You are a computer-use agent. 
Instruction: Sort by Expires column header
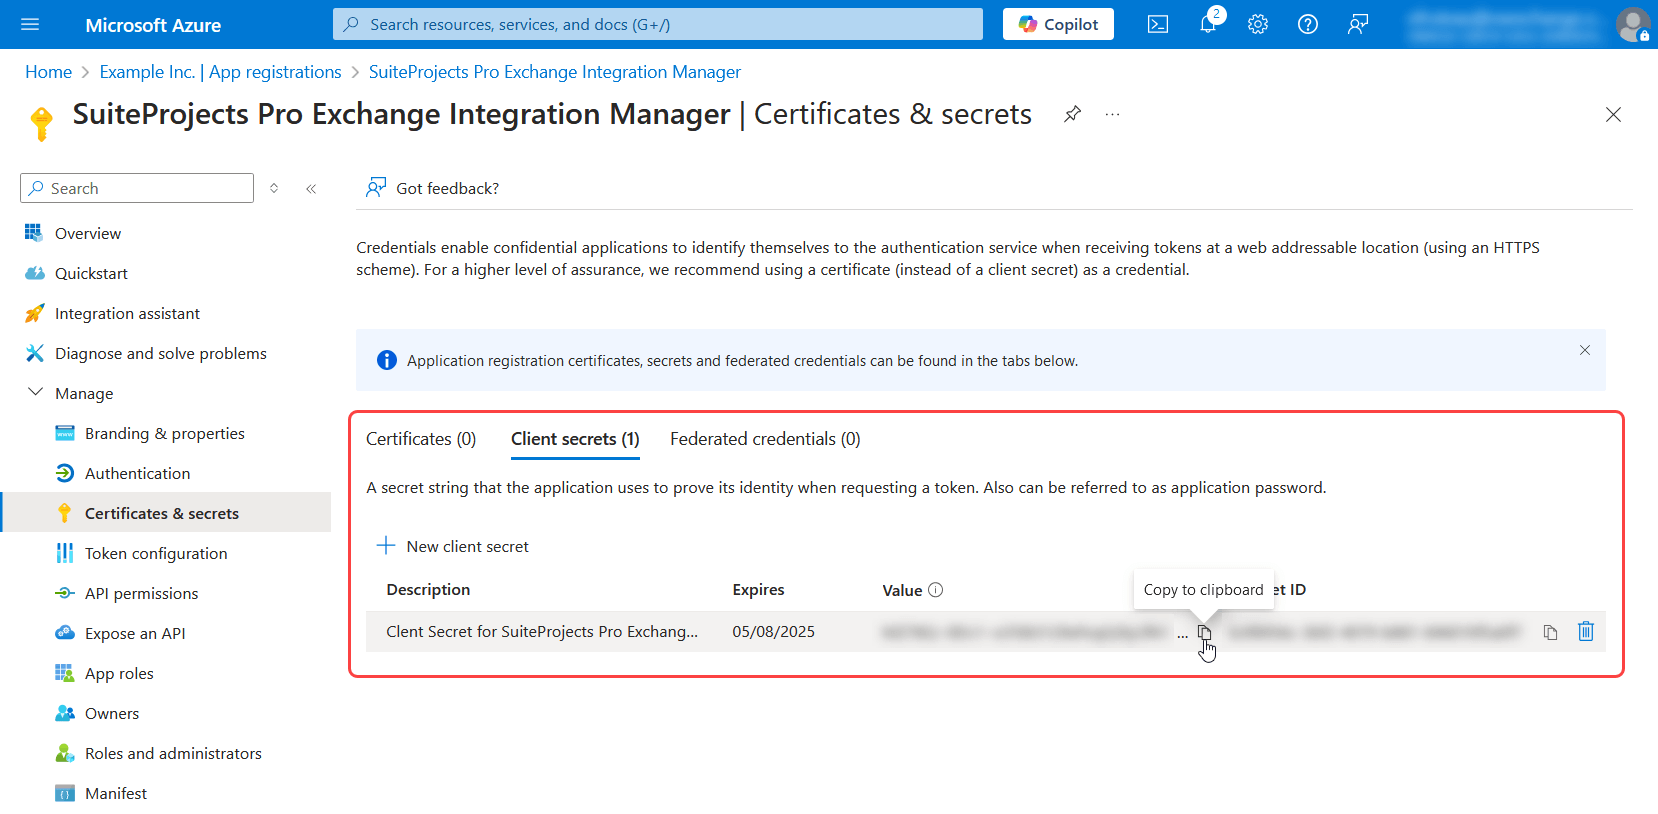[758, 590]
